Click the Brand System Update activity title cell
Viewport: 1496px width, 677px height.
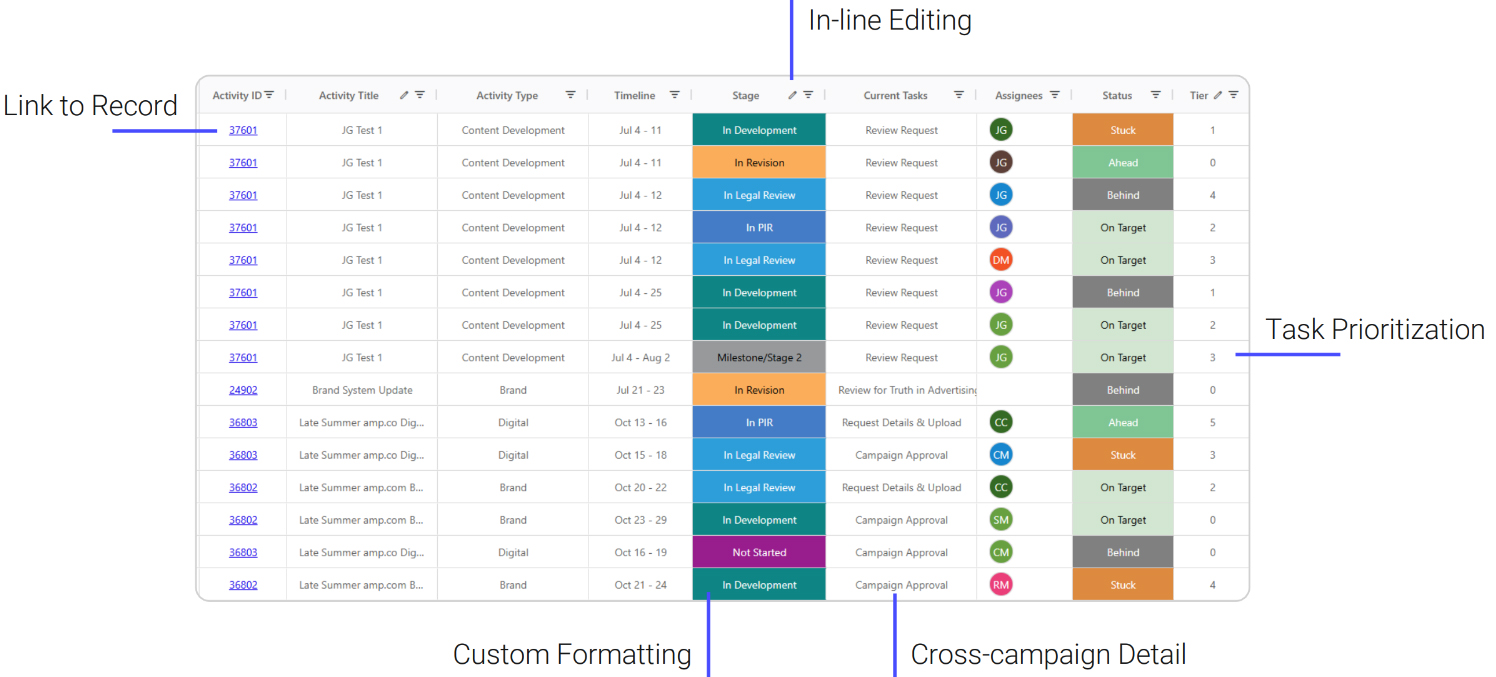[x=362, y=390]
